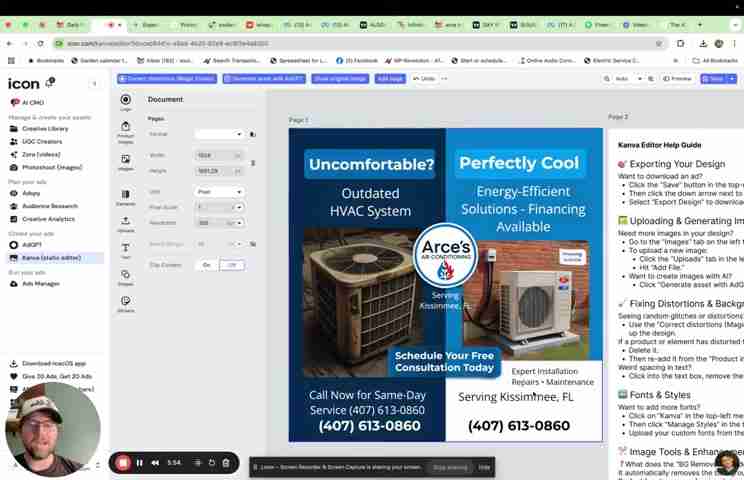744x480 pixels.
Task: Reload the browser page
Action: (40, 44)
